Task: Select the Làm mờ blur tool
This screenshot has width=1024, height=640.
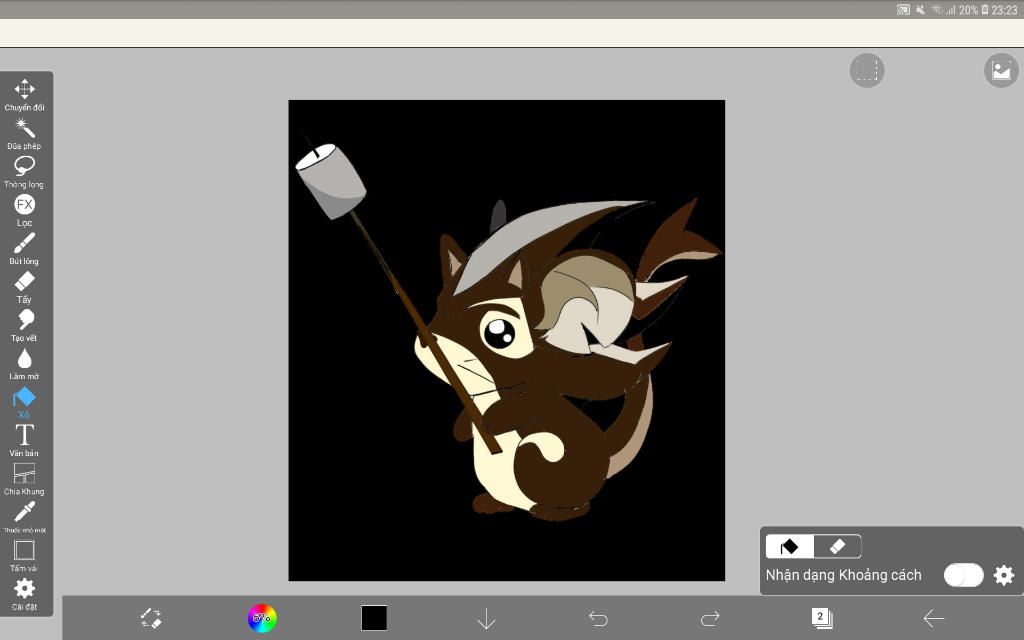Action: [x=24, y=364]
